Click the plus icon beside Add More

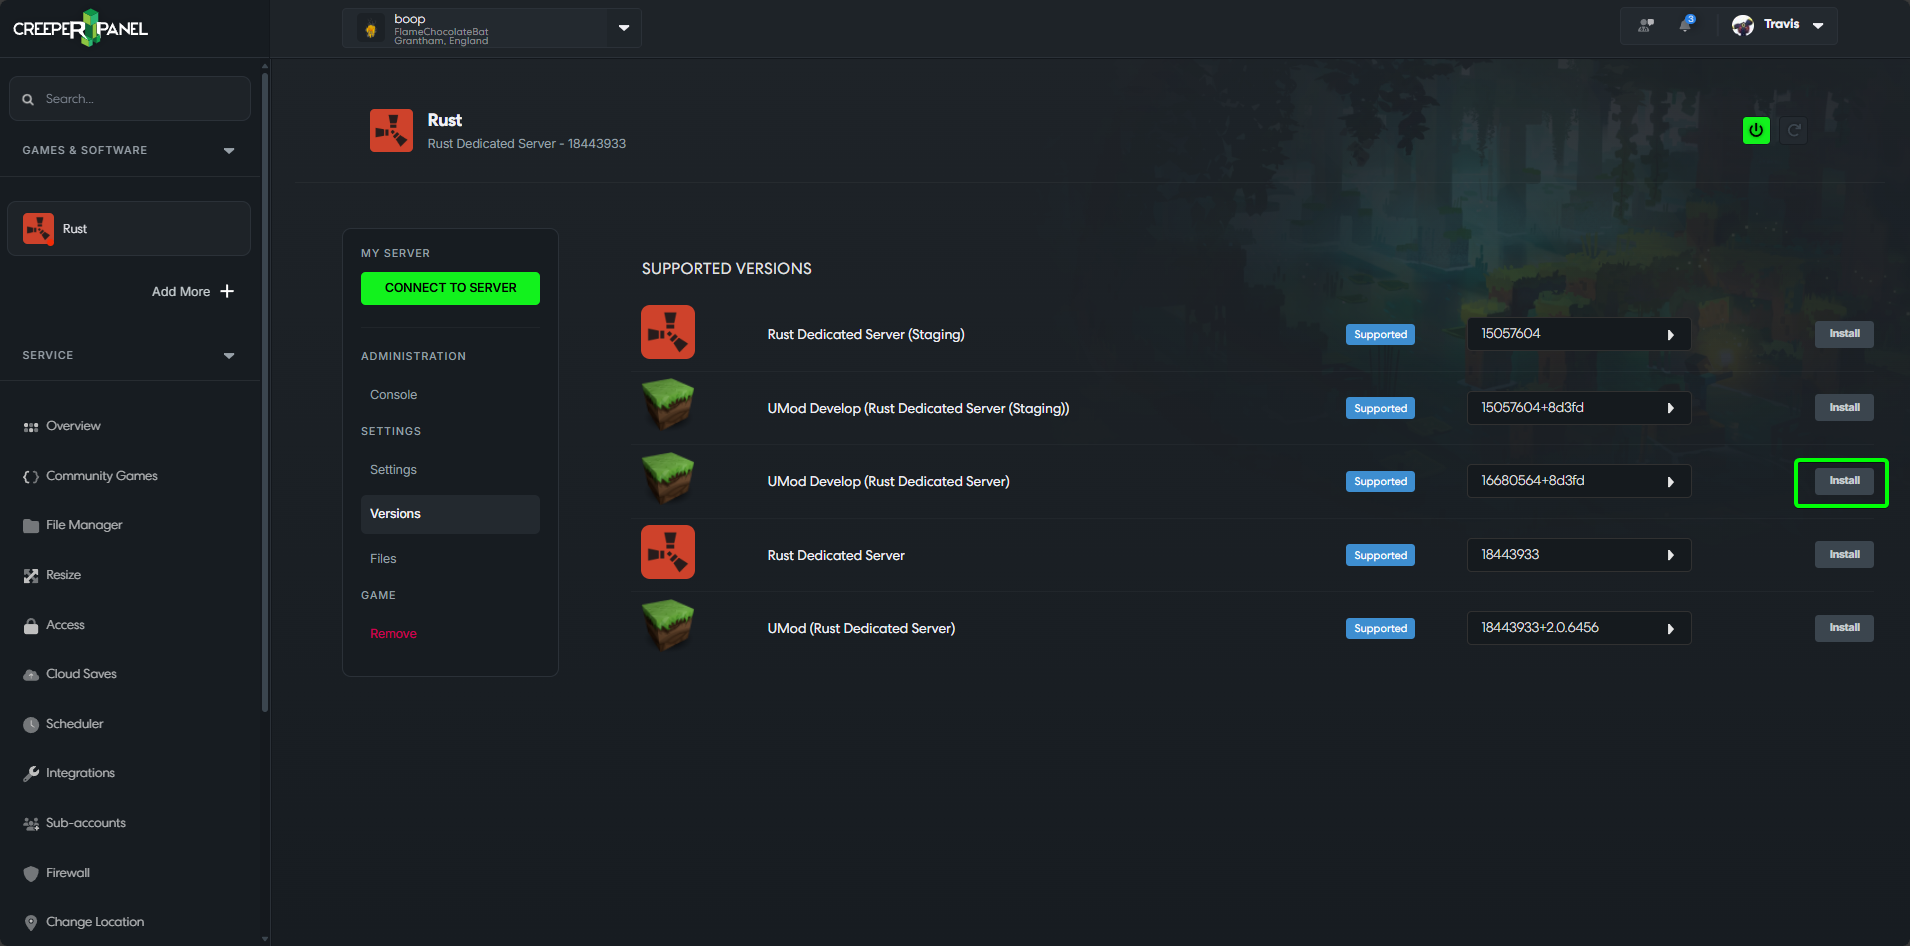click(x=227, y=291)
